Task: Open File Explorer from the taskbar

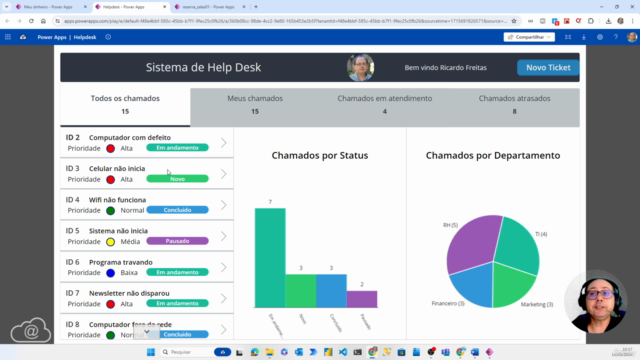Action: point(269,352)
